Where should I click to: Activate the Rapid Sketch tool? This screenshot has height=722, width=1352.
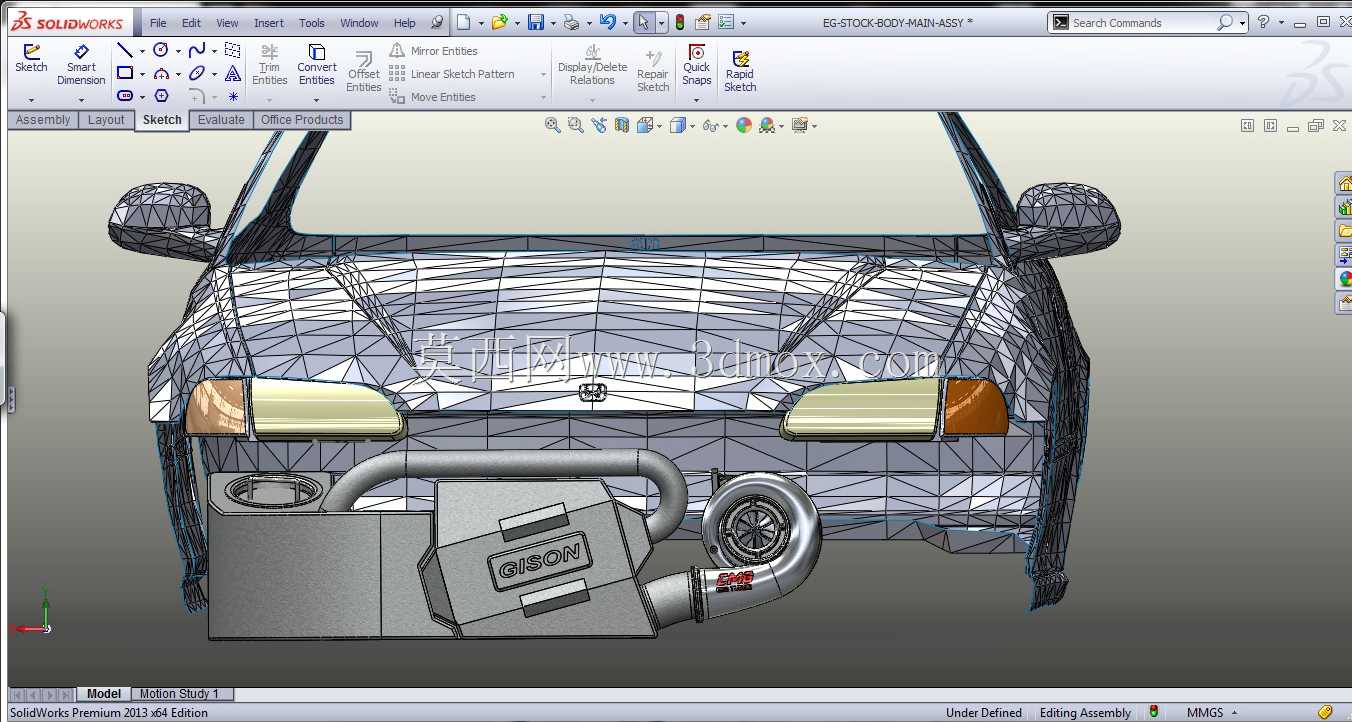click(x=740, y=70)
